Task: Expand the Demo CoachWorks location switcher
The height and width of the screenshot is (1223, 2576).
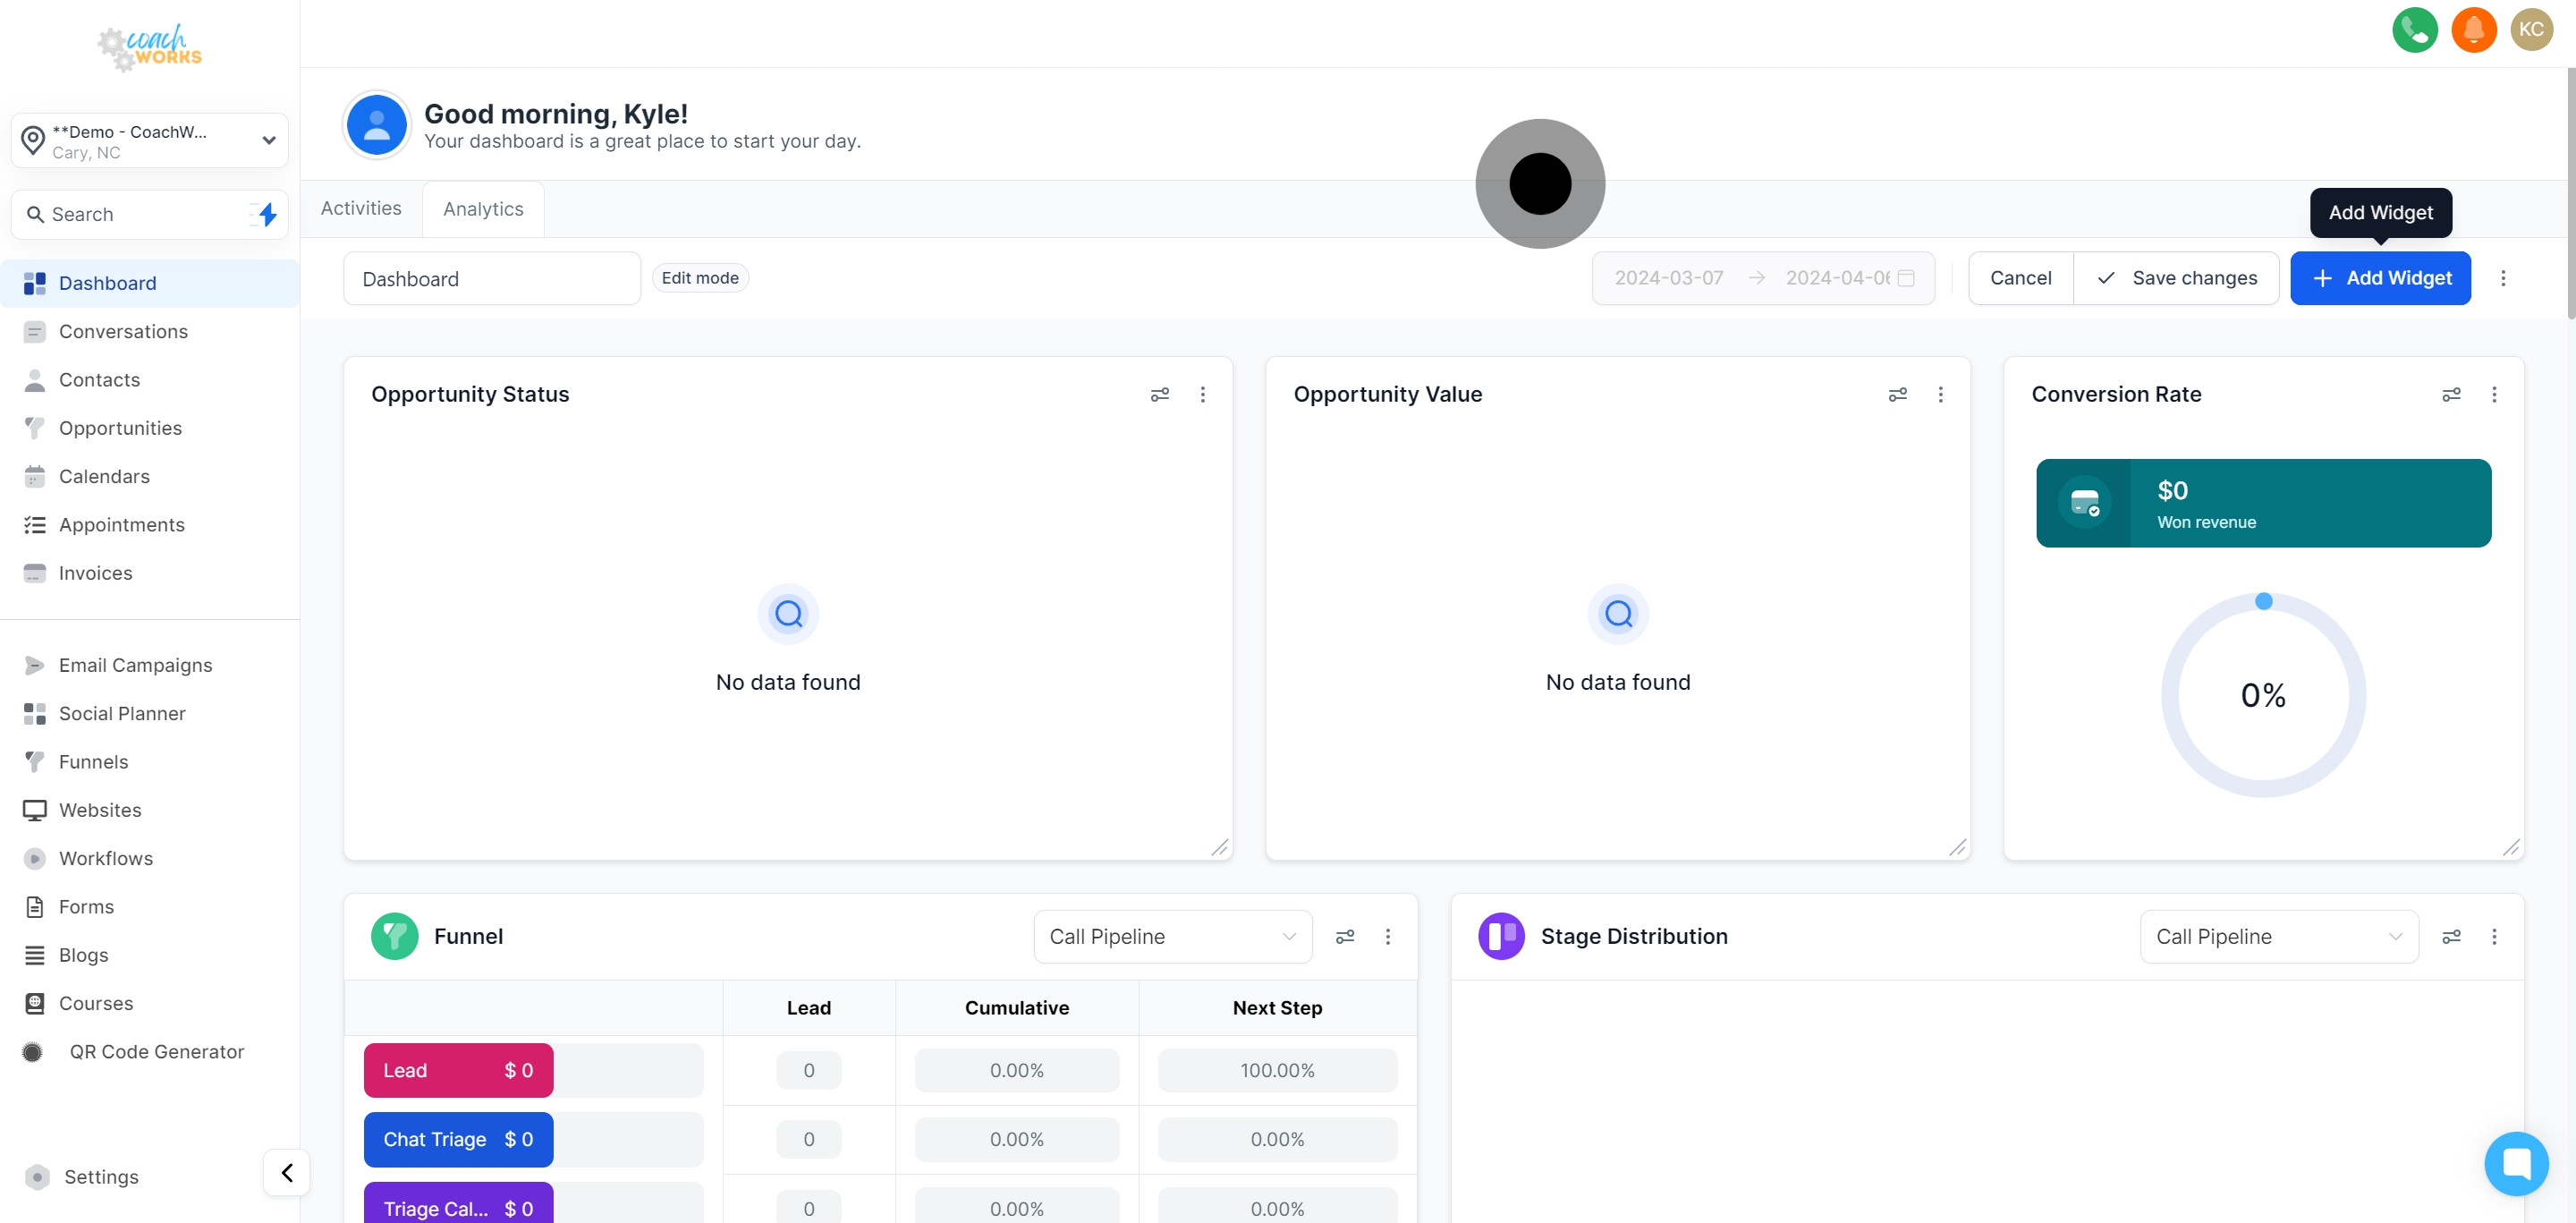Action: point(150,140)
